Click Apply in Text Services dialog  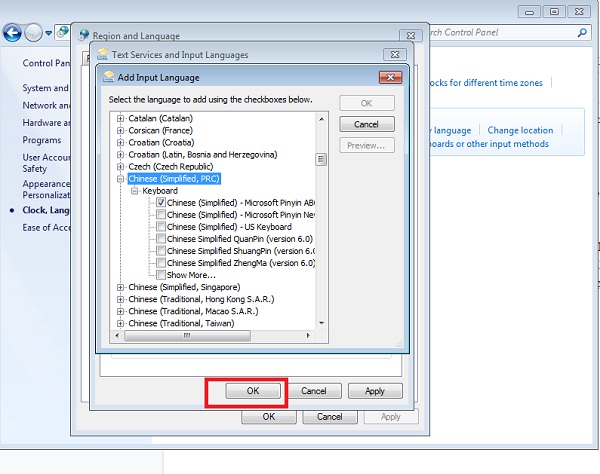[375, 391]
